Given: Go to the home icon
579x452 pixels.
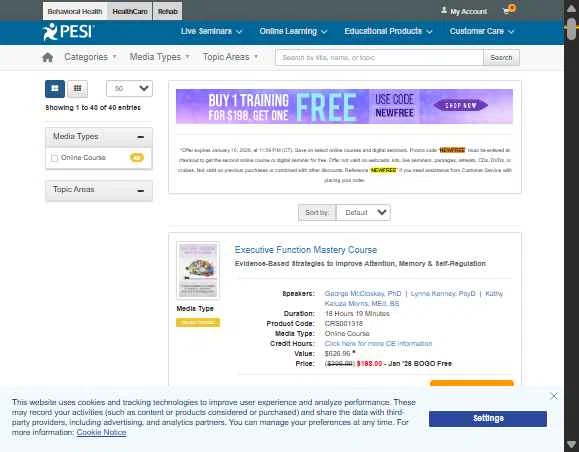Looking at the screenshot, I should [48, 57].
